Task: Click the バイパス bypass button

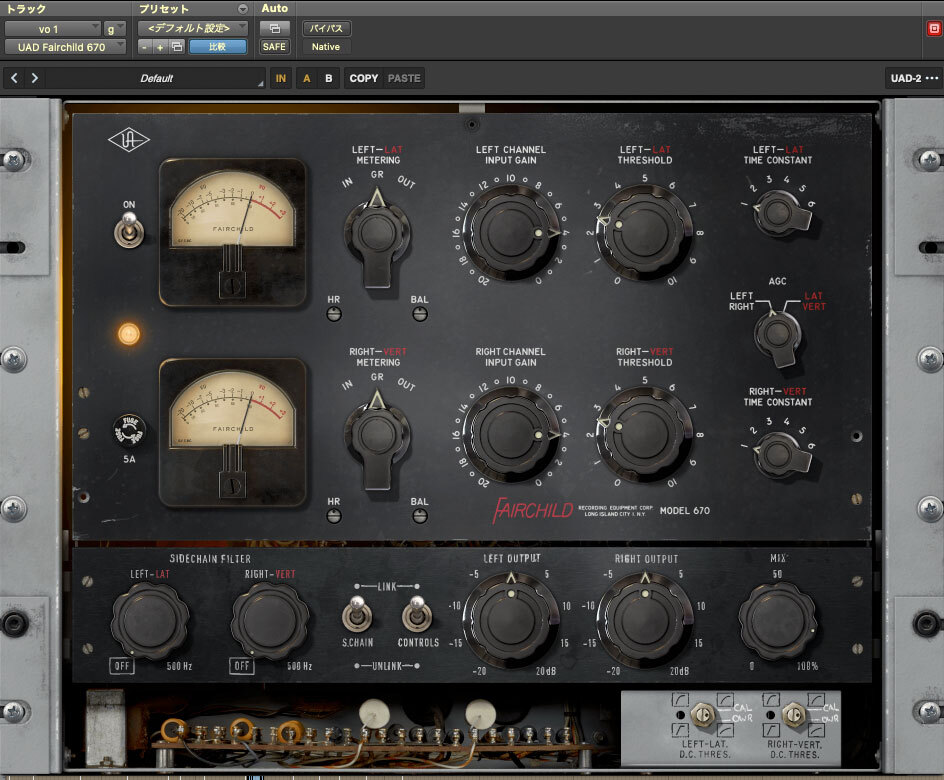Action: coord(326,28)
